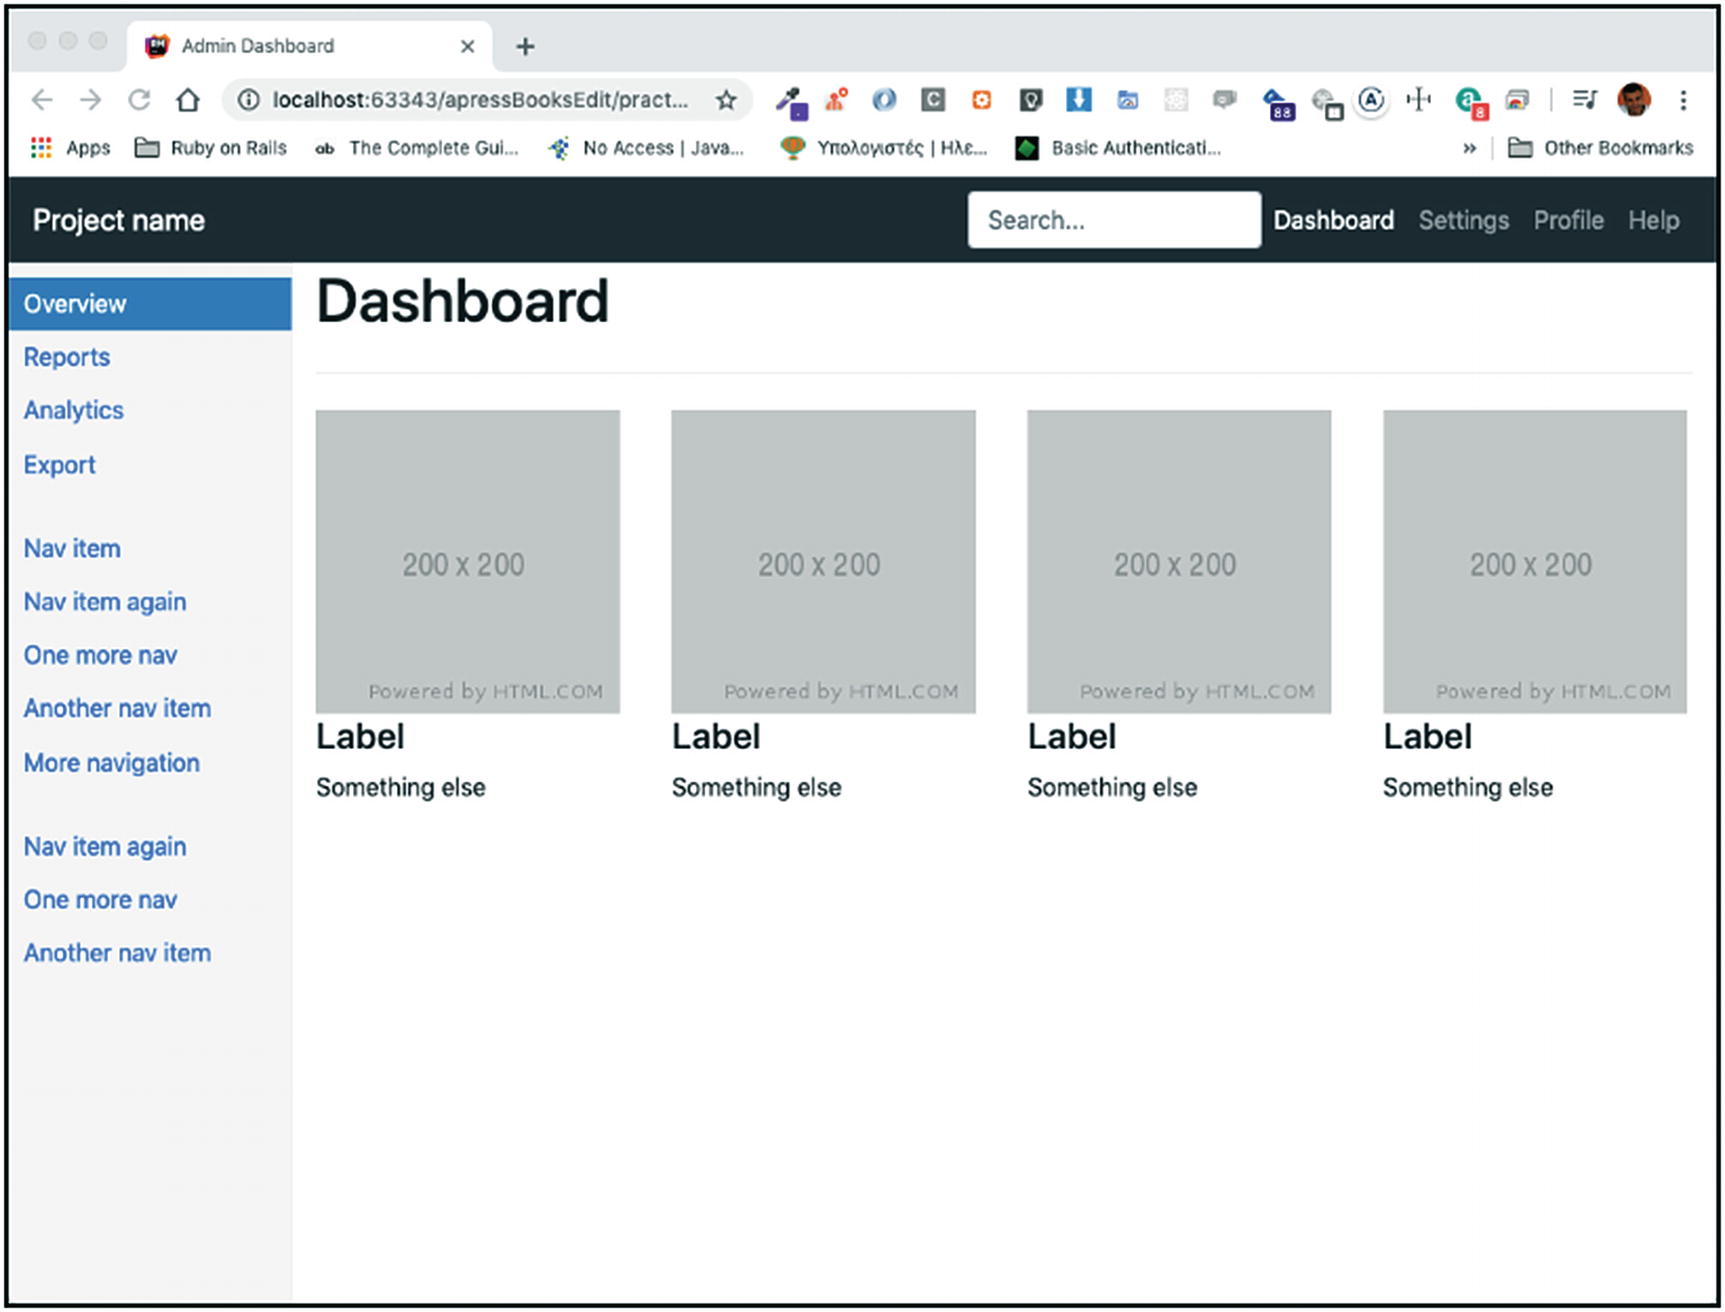1725x1312 pixels.
Task: Click the Search input field
Action: coord(1113,220)
